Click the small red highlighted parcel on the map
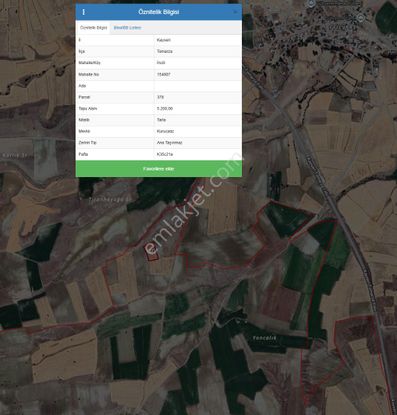Screen dimensions: 397x415 151,254
